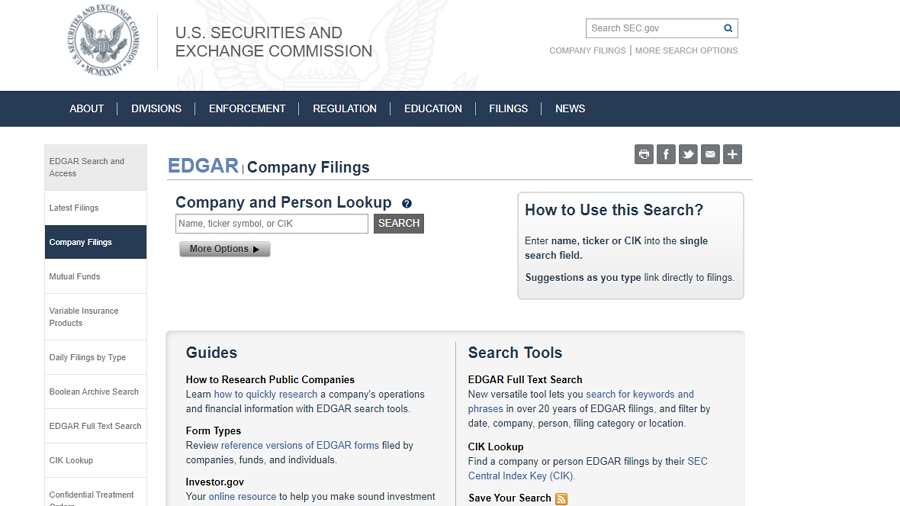Select Mutual Funds in sidebar
This screenshot has height=506, width=900.
(x=95, y=277)
